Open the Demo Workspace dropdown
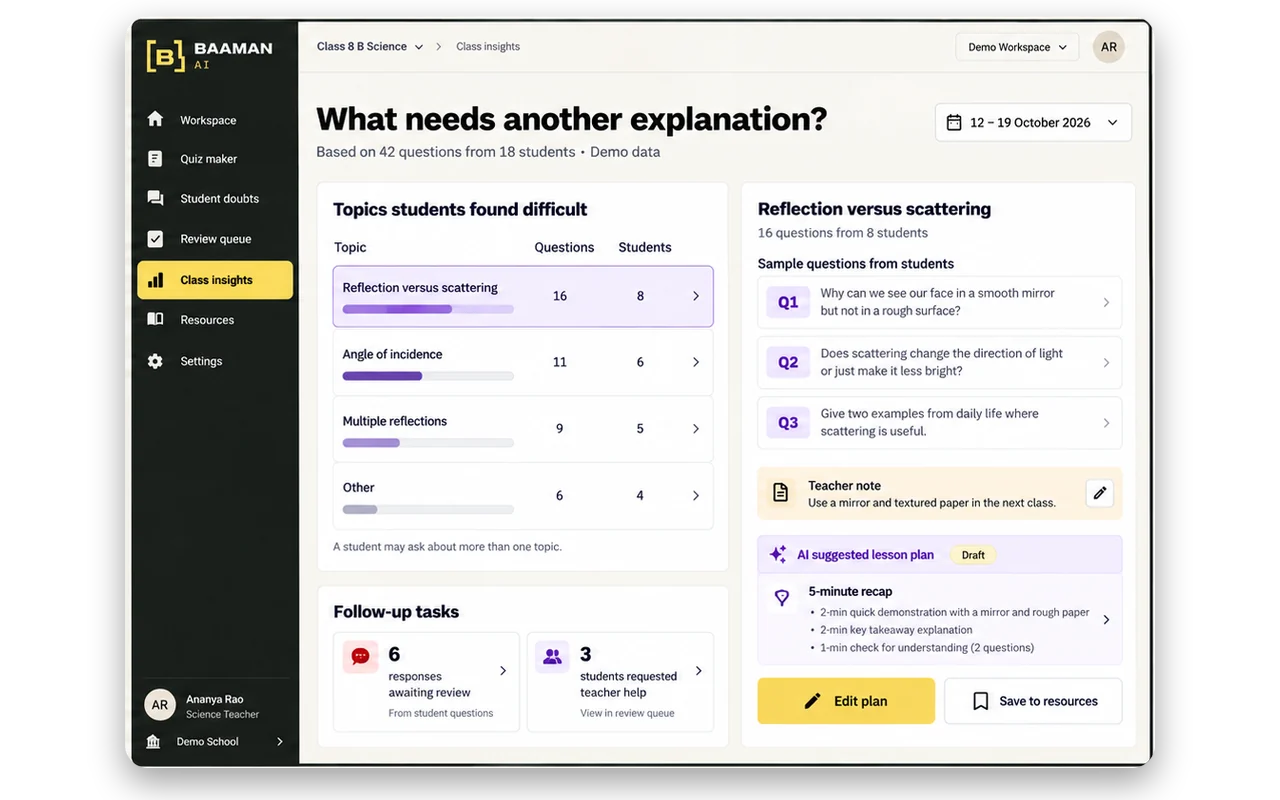This screenshot has height=800, width=1280. click(1017, 47)
